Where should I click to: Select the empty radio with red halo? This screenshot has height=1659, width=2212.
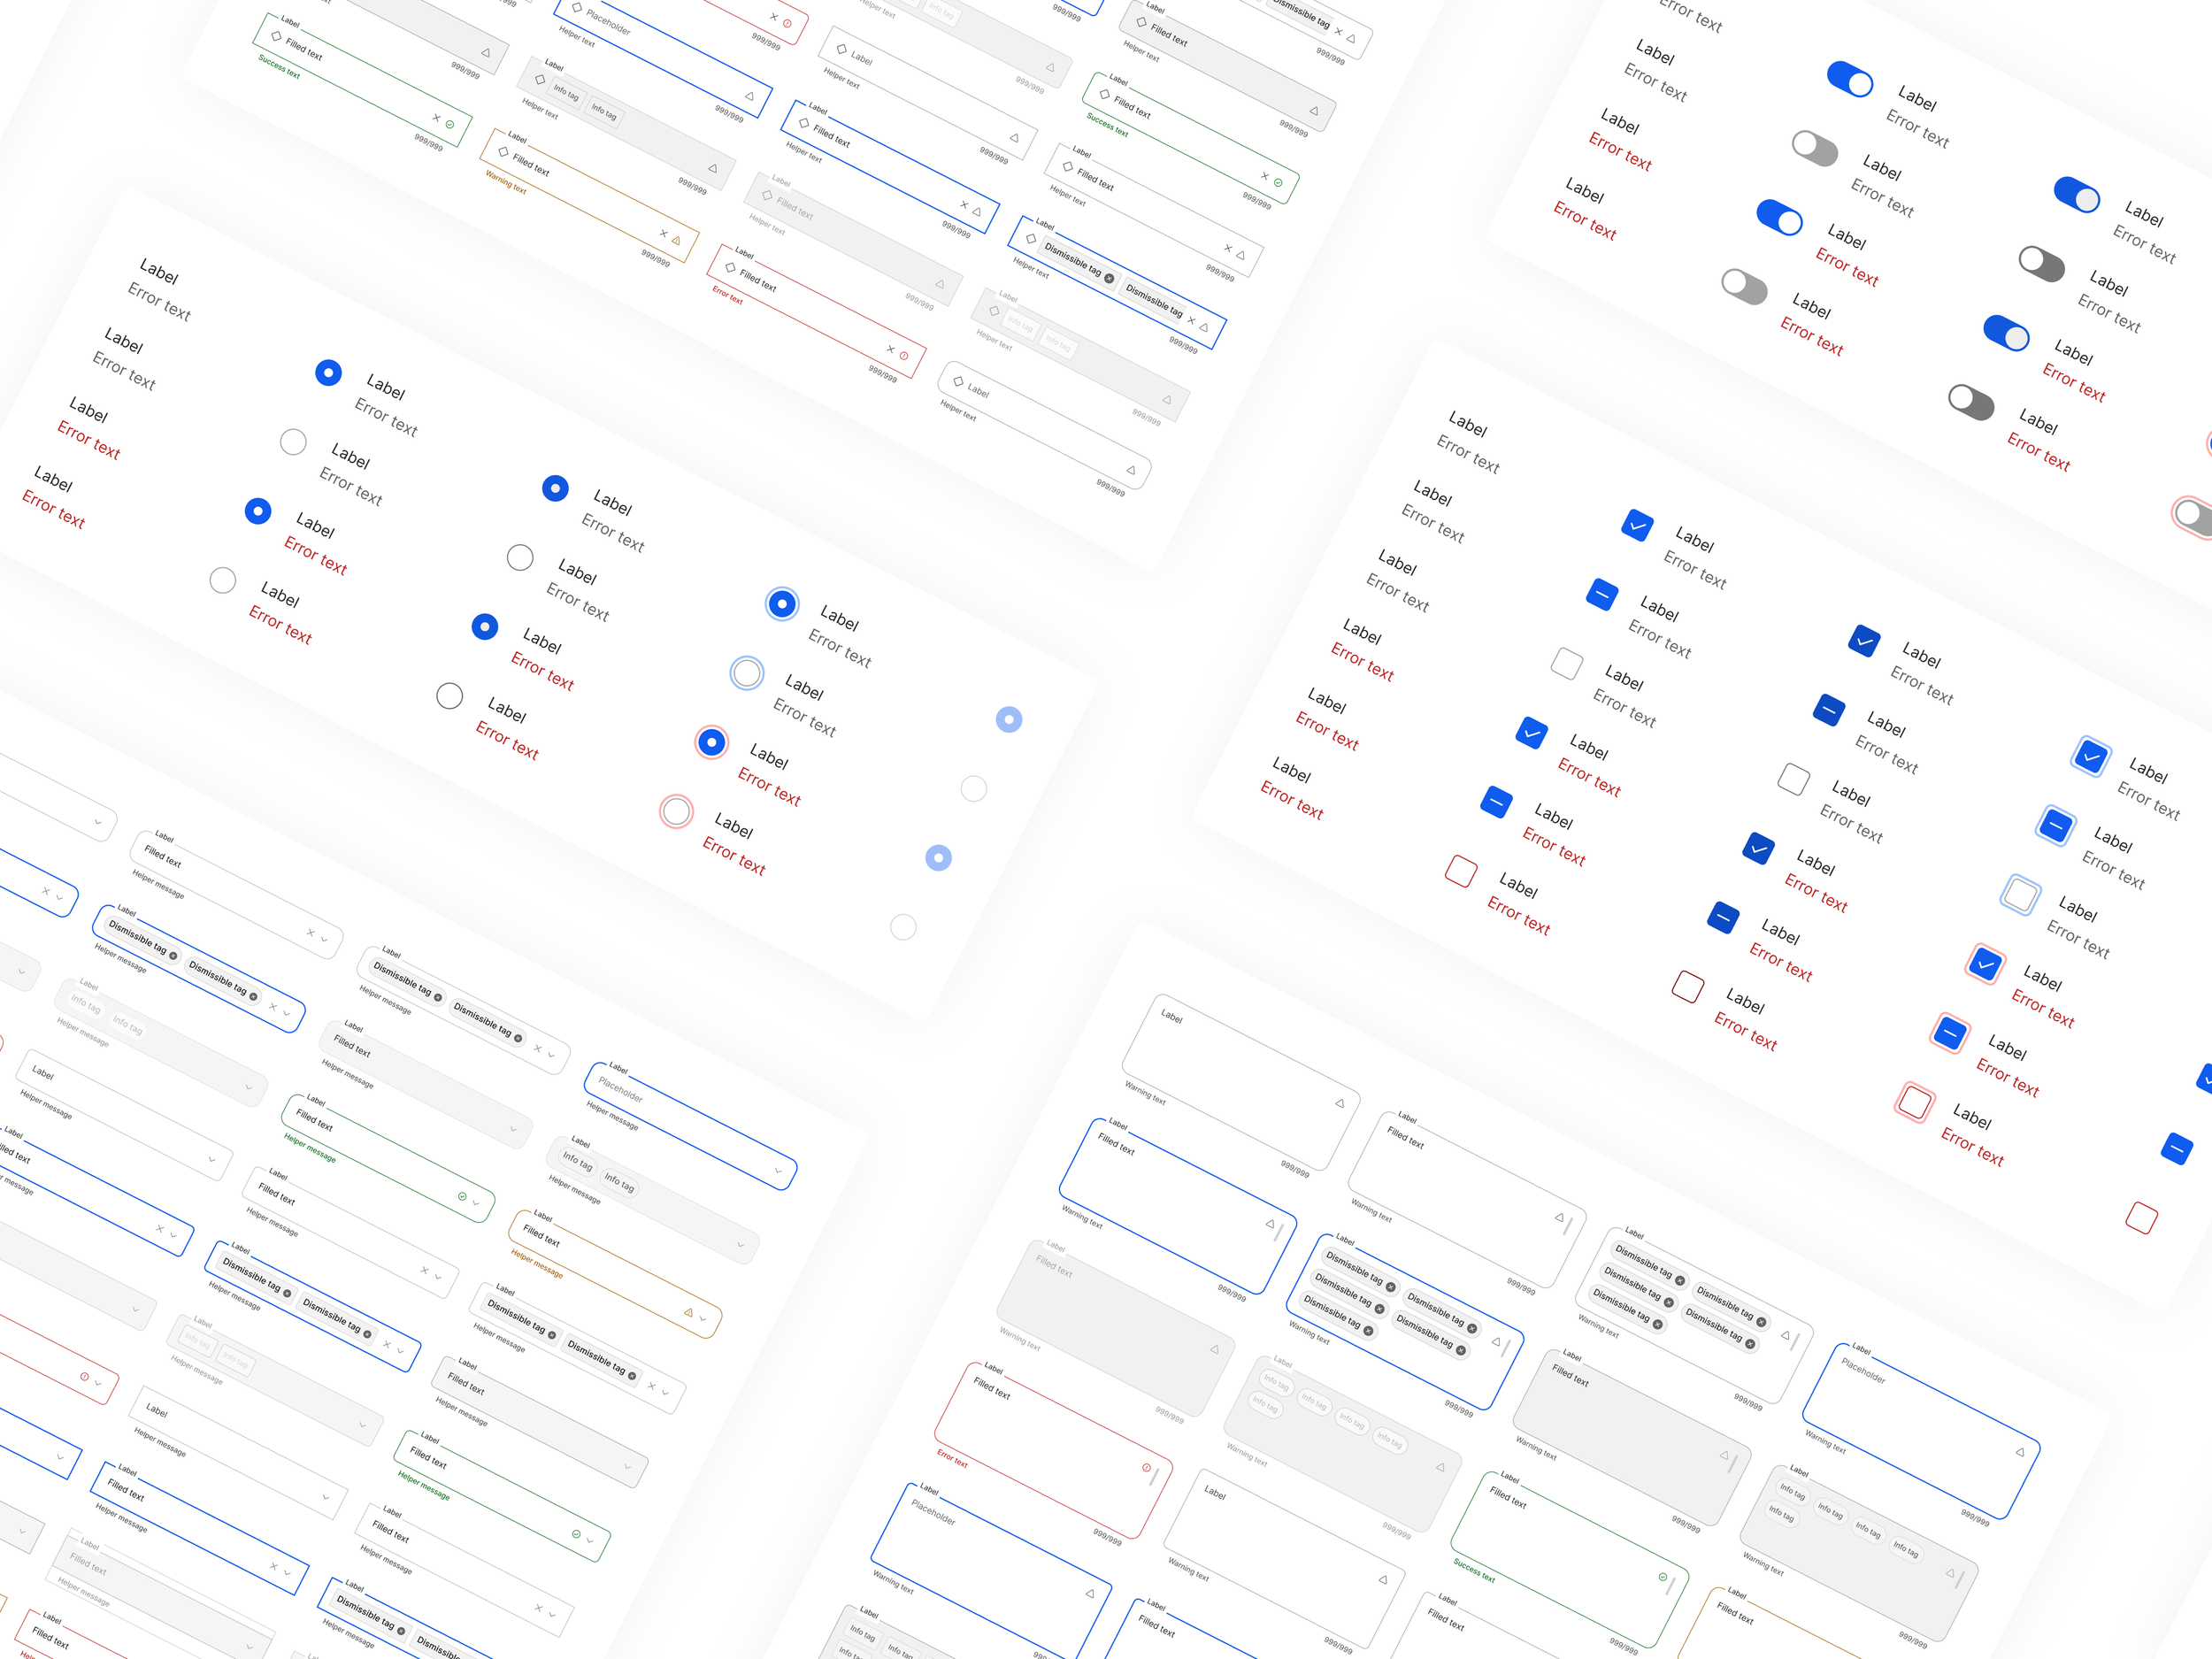click(x=677, y=811)
